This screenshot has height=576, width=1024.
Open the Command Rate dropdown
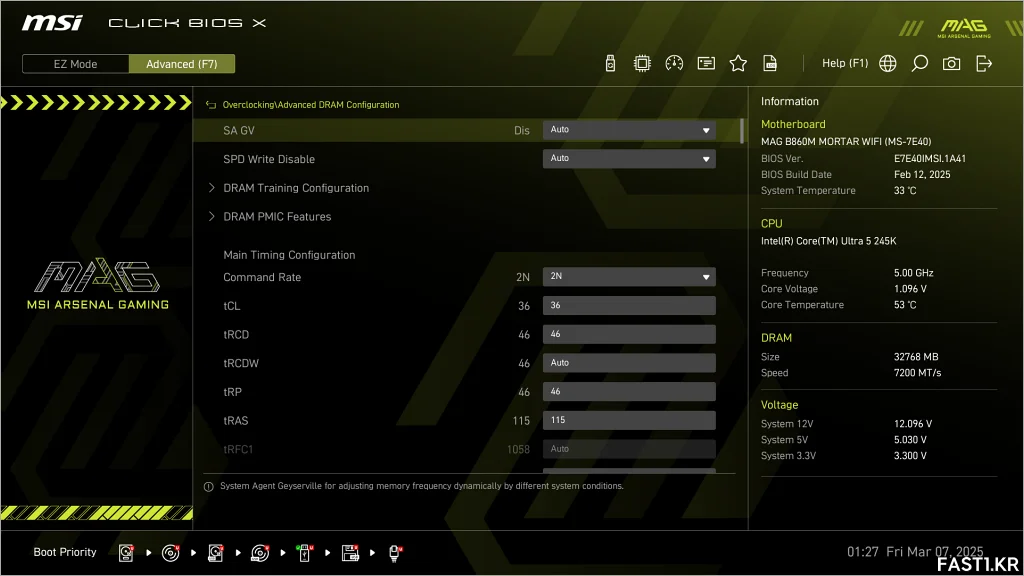(629, 276)
